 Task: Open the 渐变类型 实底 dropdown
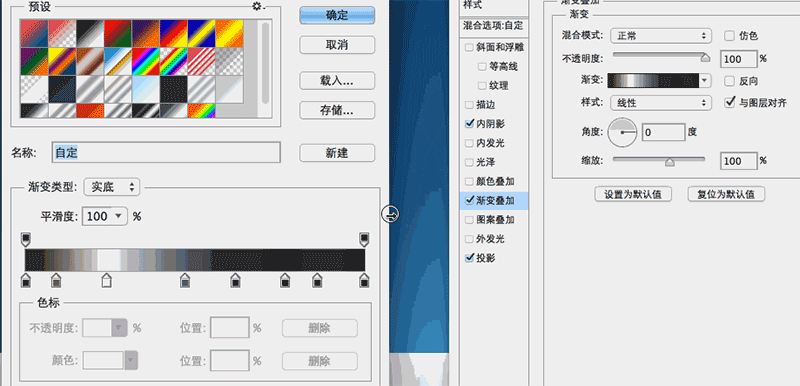click(x=112, y=187)
